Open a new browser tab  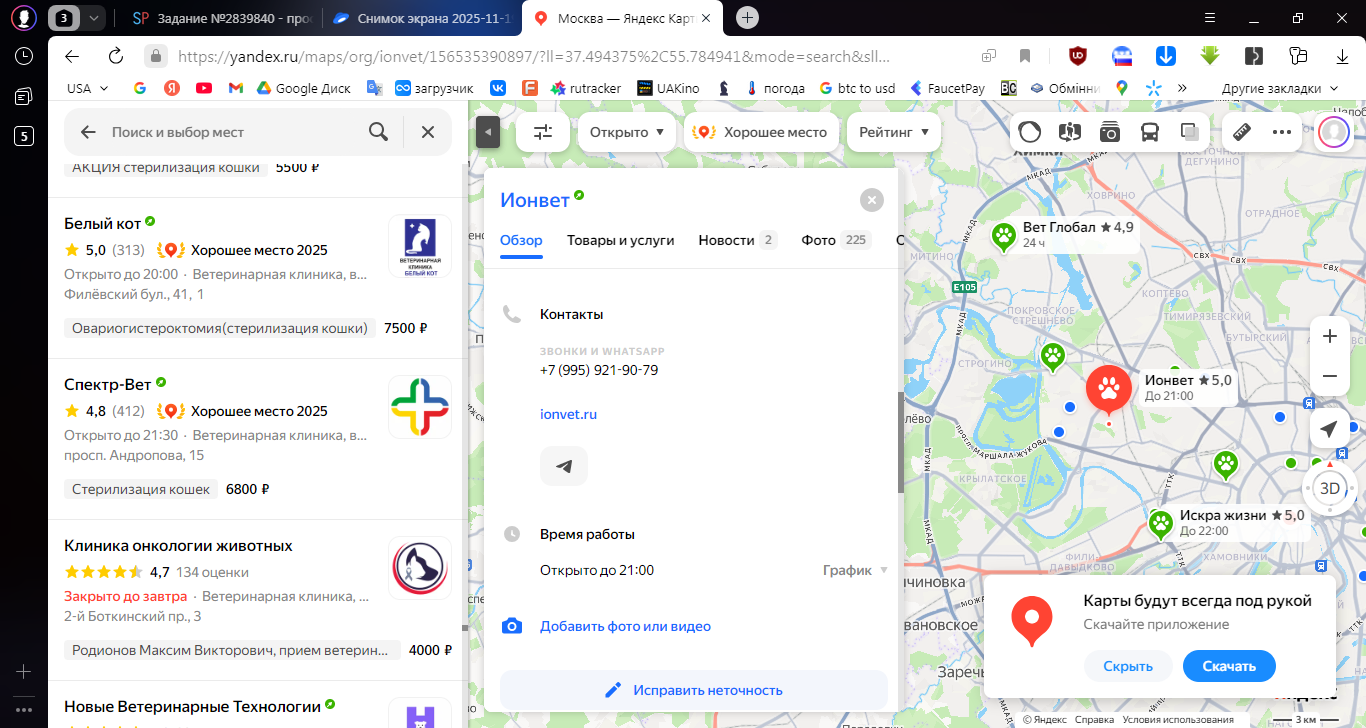[x=748, y=17]
